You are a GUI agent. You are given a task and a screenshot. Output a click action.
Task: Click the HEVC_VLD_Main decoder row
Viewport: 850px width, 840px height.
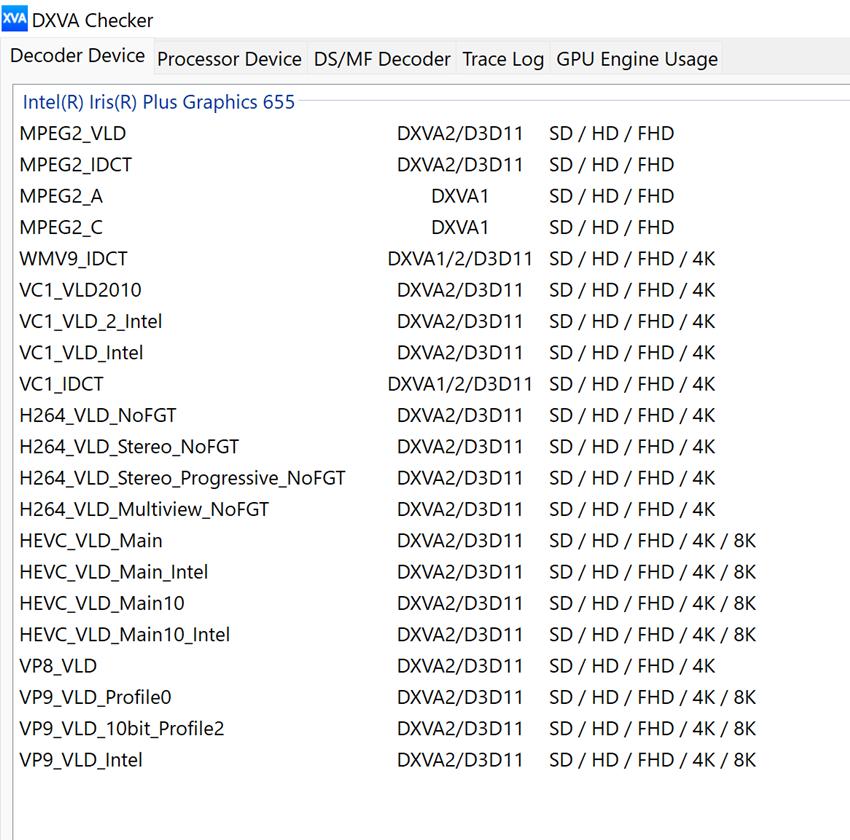(x=91, y=541)
